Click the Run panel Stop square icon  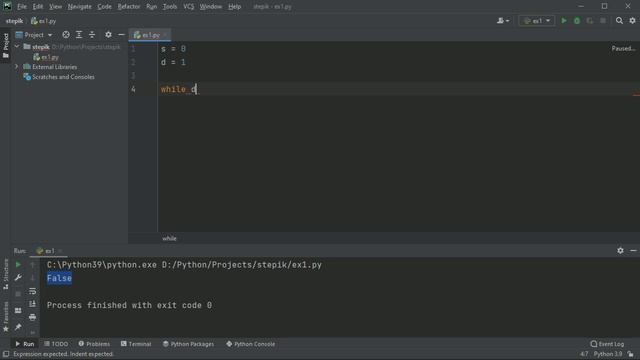[x=18, y=294]
